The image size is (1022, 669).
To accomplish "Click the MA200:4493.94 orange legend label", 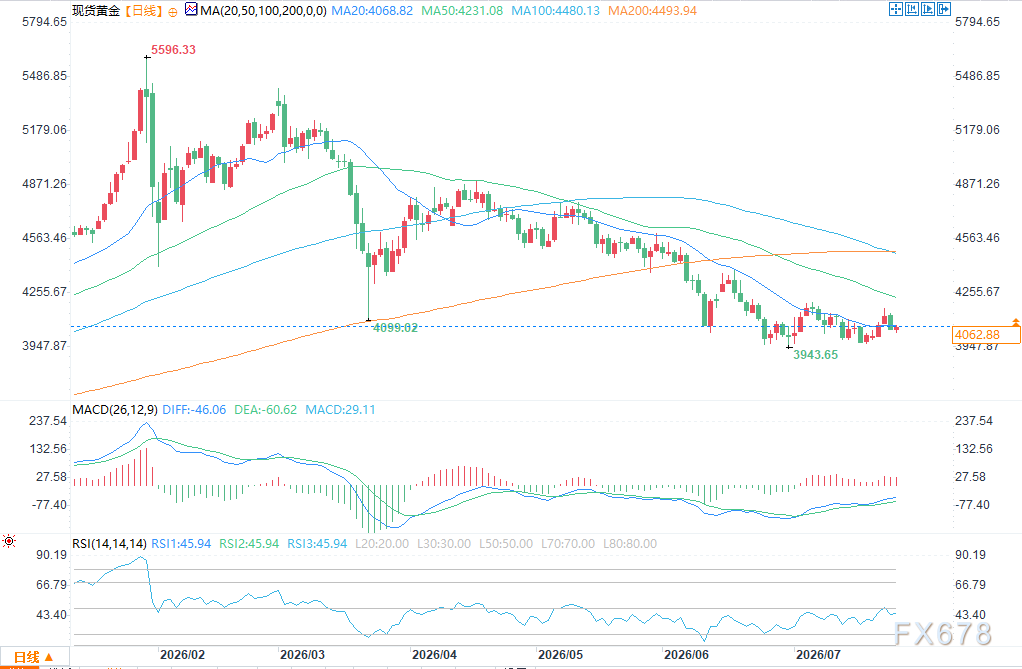I will point(652,11).
